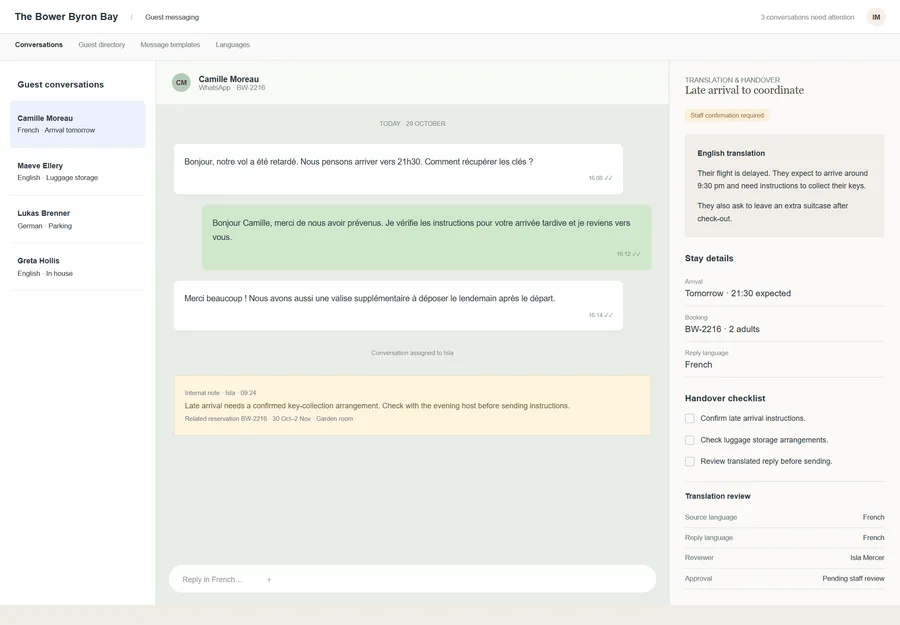Open the Guest directory tab

[x=102, y=45]
